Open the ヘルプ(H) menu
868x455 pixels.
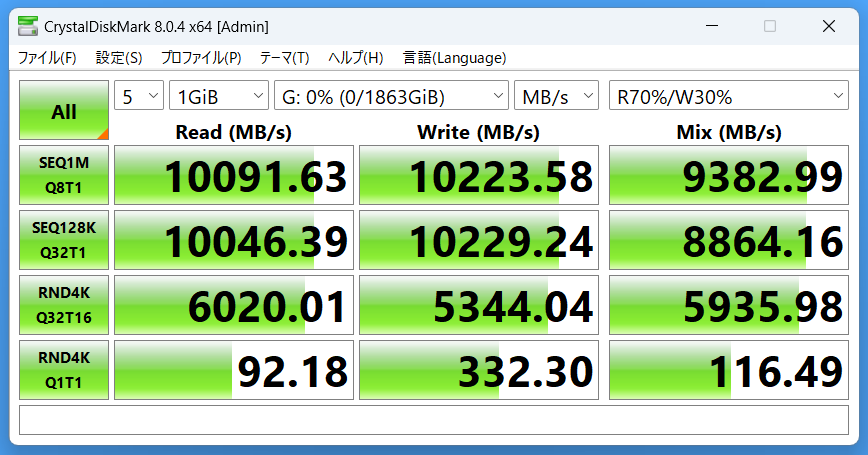[x=355, y=58]
